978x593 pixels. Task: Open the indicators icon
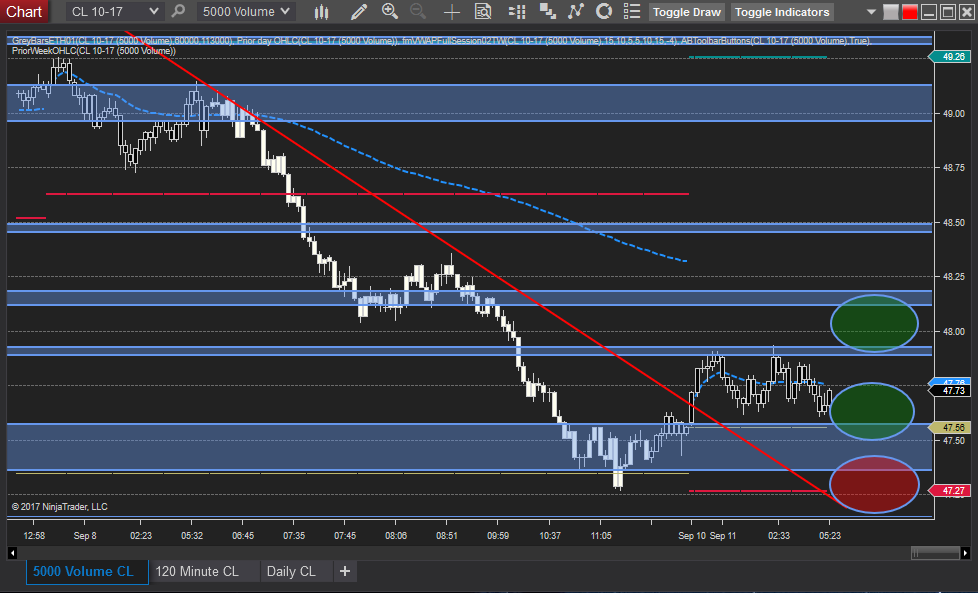point(575,11)
